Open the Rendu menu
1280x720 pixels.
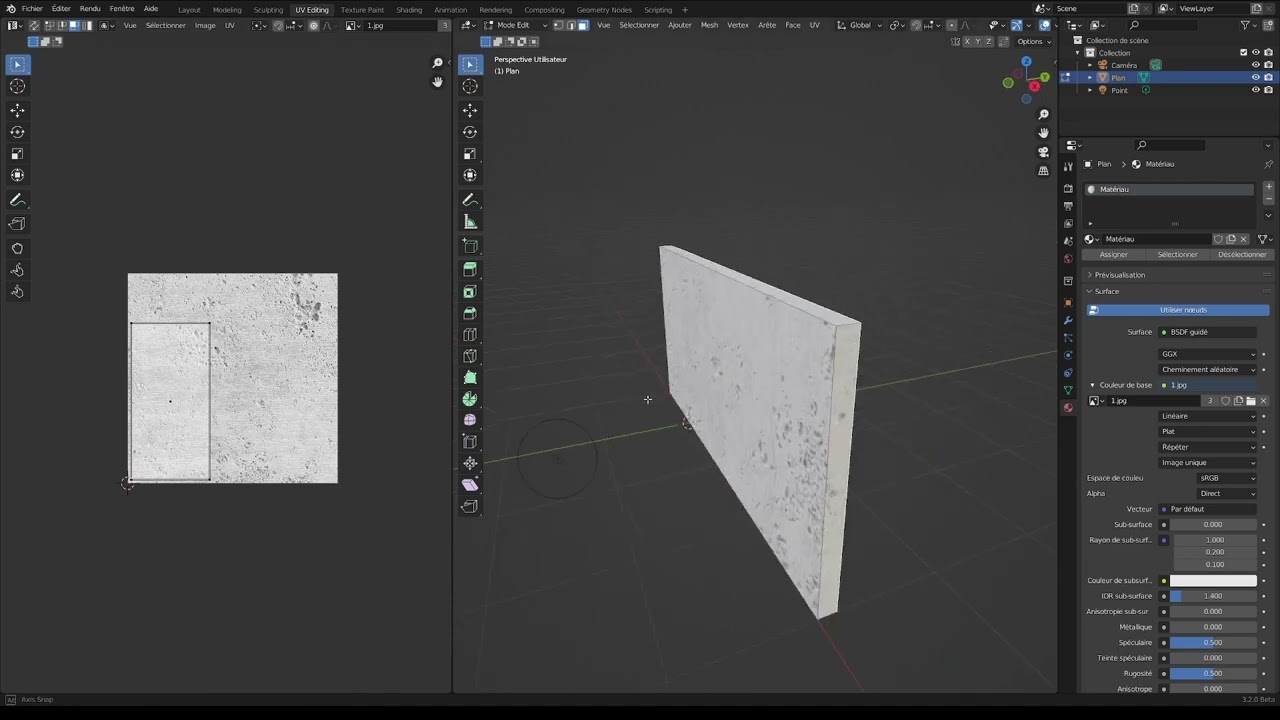click(x=90, y=9)
